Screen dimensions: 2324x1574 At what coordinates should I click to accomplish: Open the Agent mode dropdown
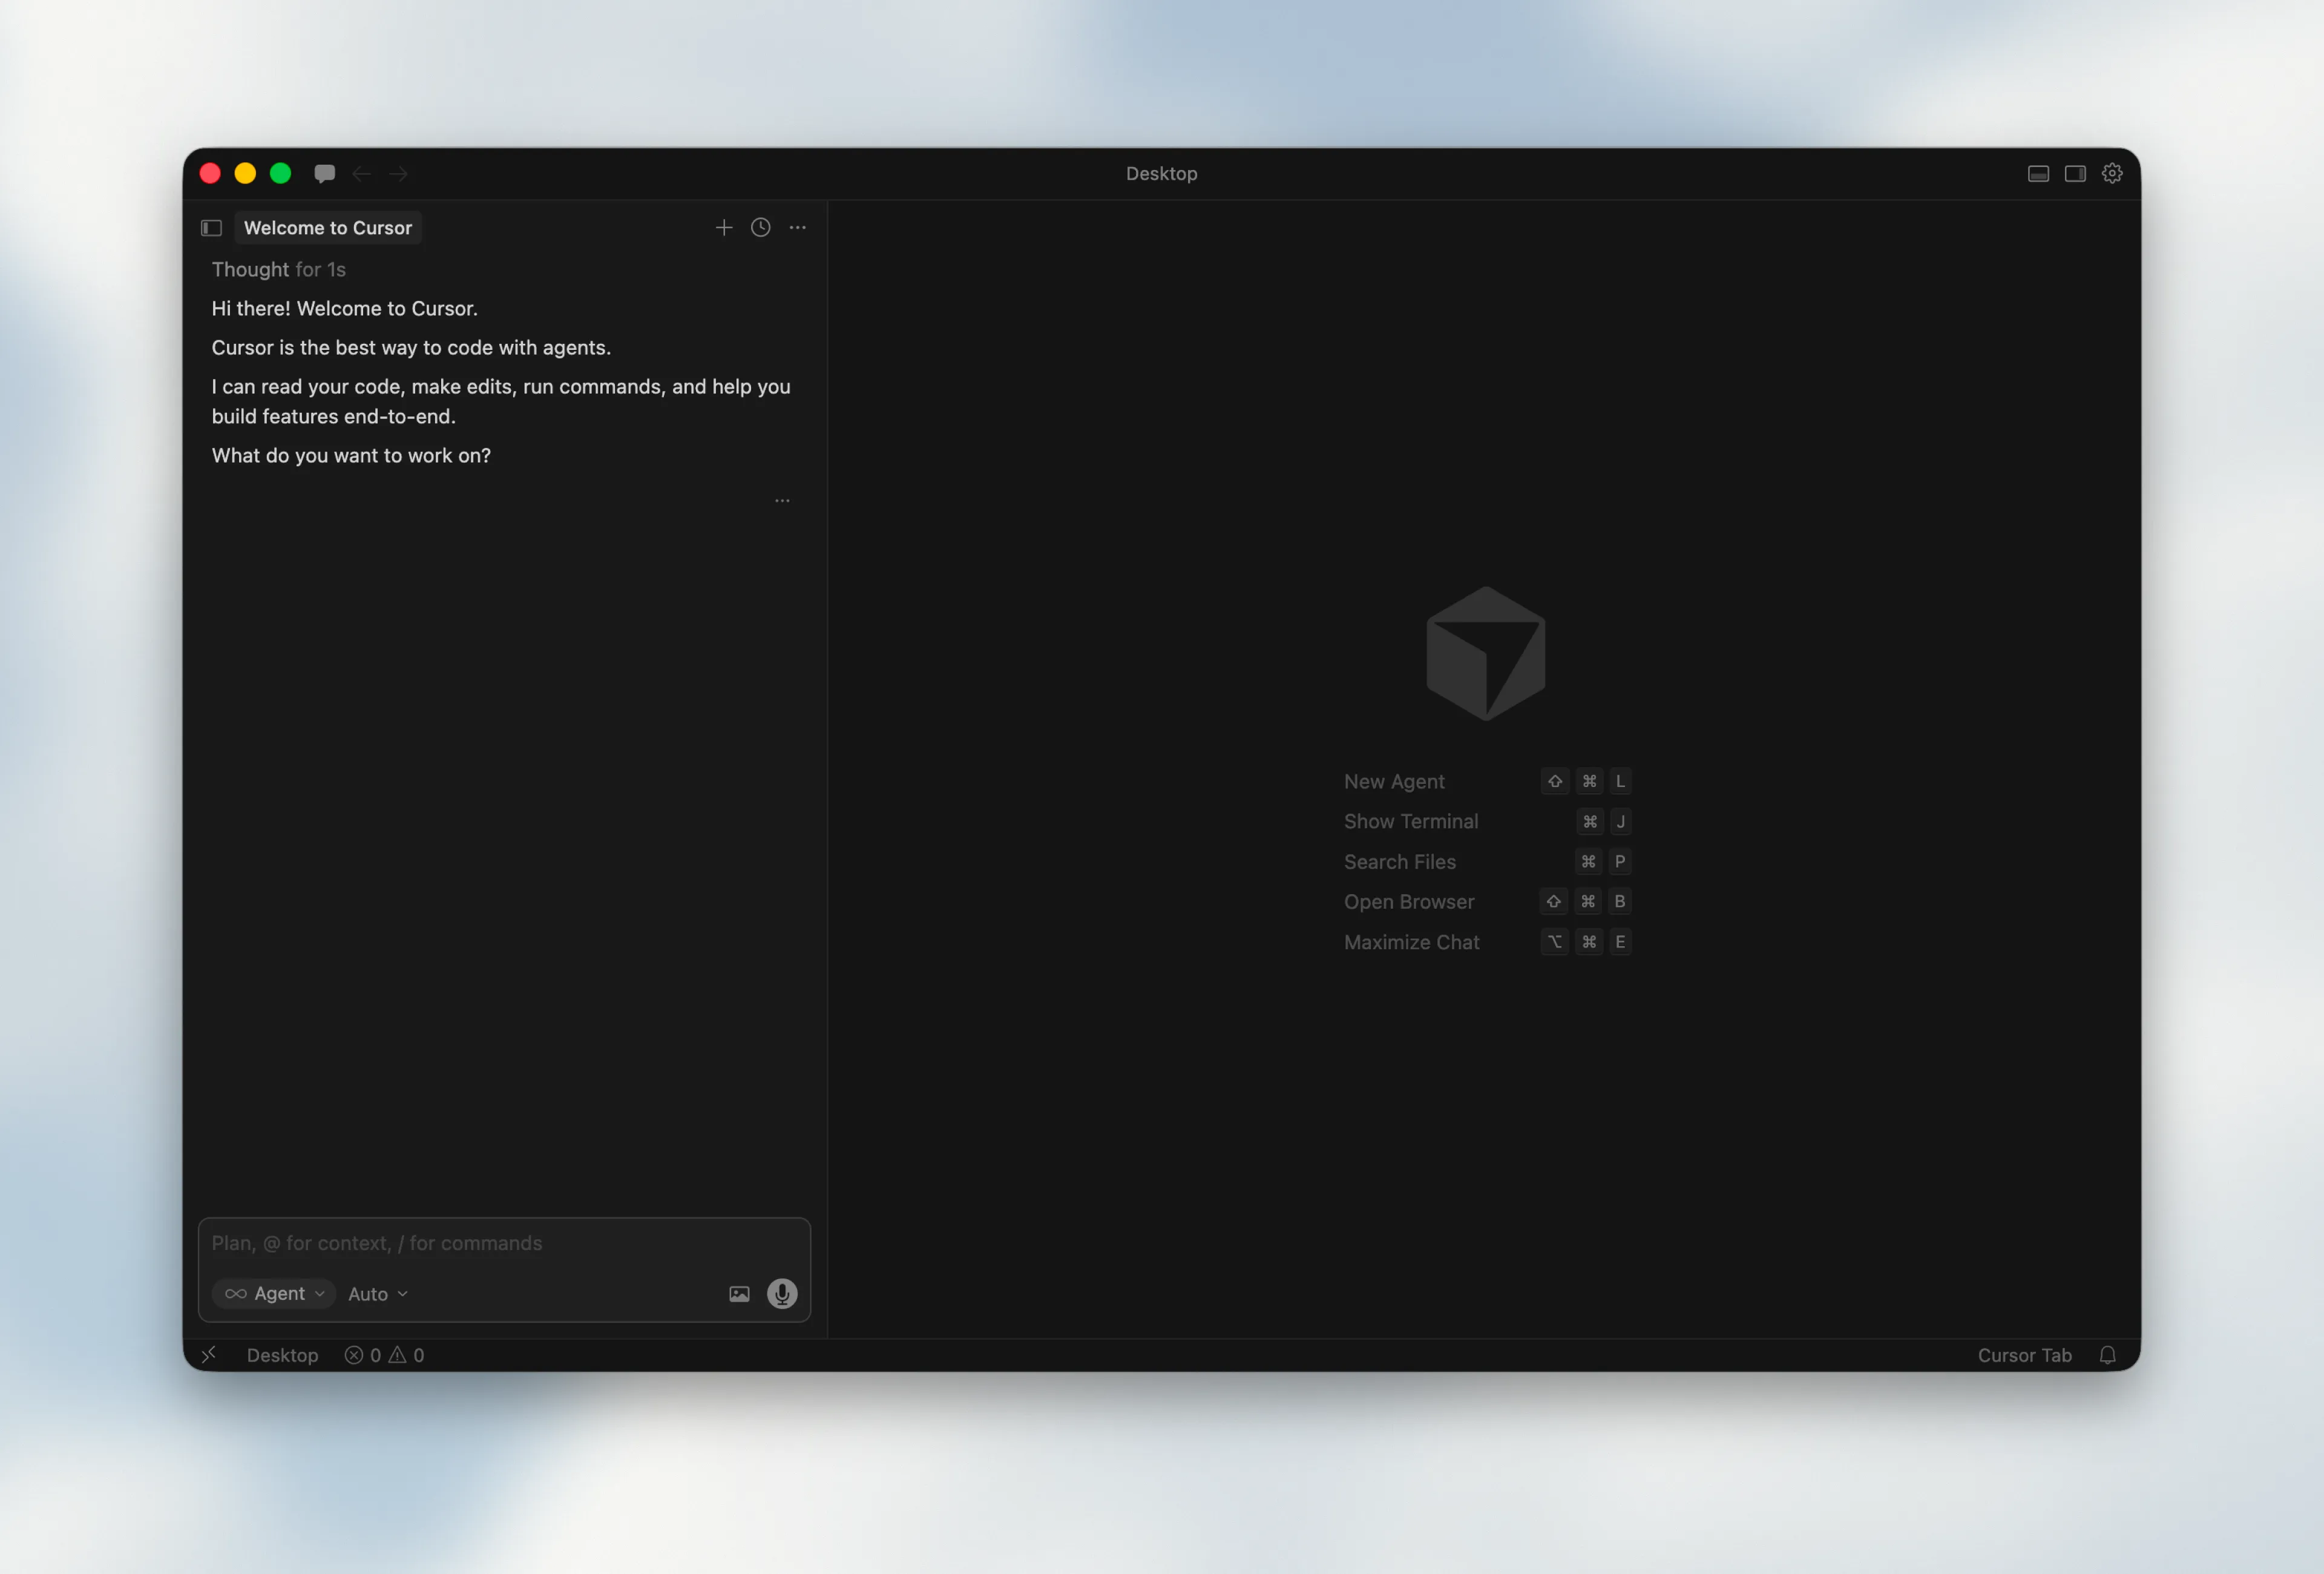(274, 1294)
